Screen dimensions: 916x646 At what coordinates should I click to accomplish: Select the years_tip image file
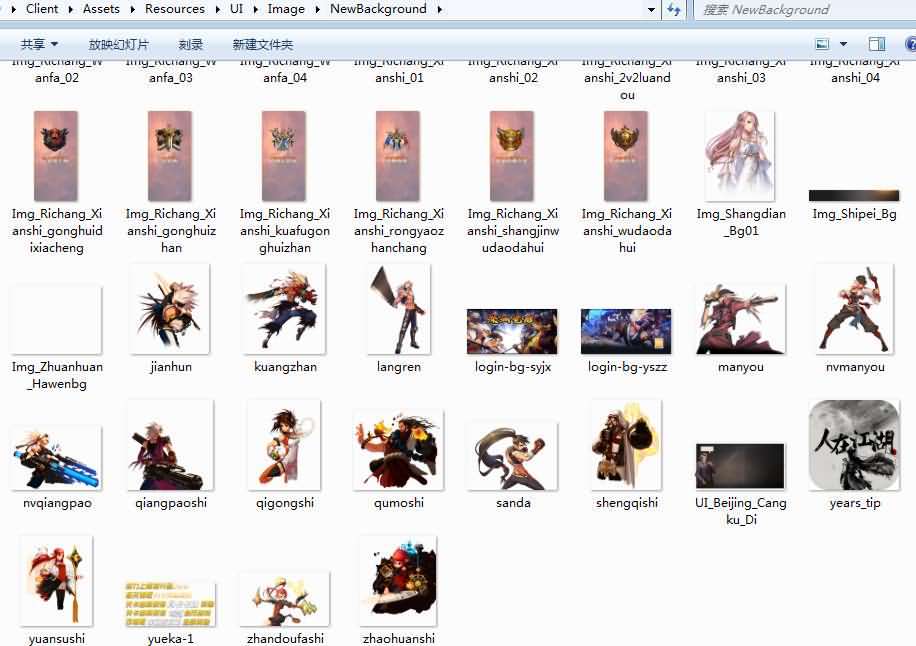click(855, 445)
